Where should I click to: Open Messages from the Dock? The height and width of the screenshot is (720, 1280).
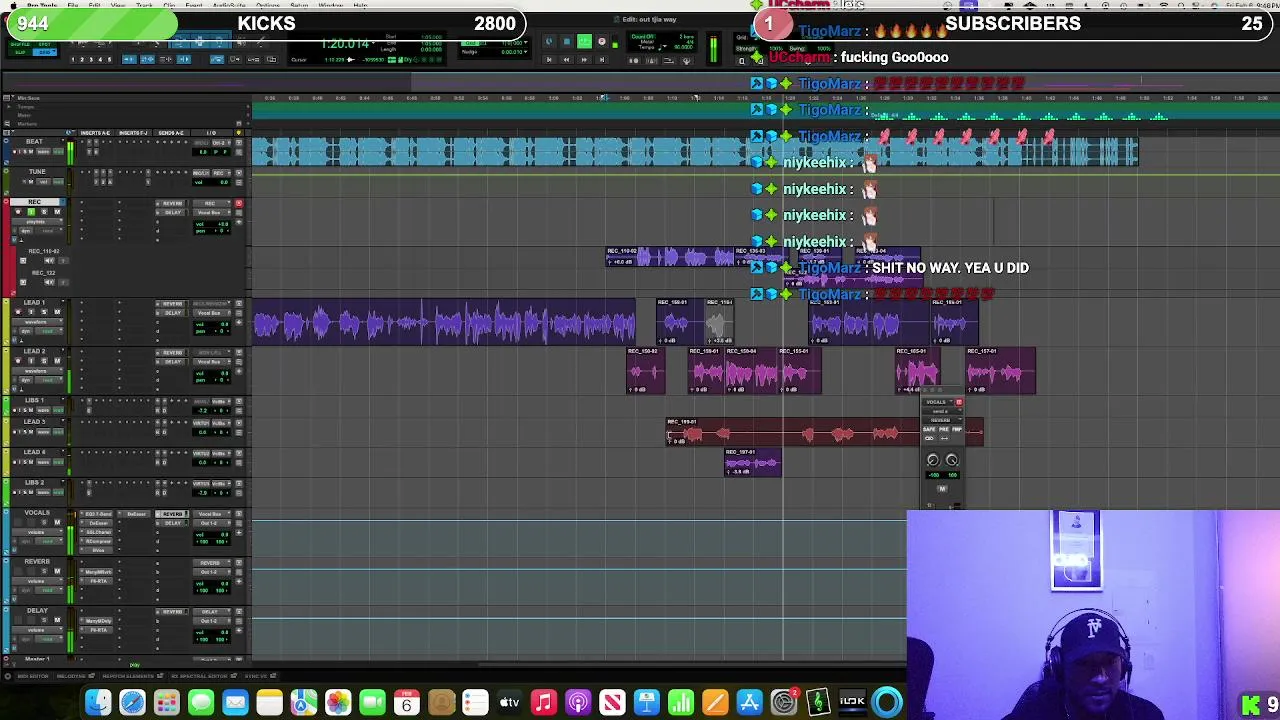(x=200, y=703)
